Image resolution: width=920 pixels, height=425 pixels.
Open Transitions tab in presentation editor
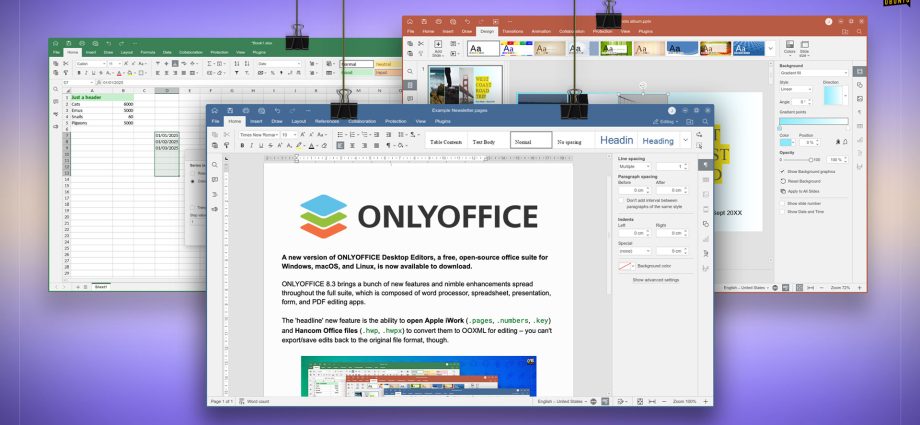(x=512, y=31)
